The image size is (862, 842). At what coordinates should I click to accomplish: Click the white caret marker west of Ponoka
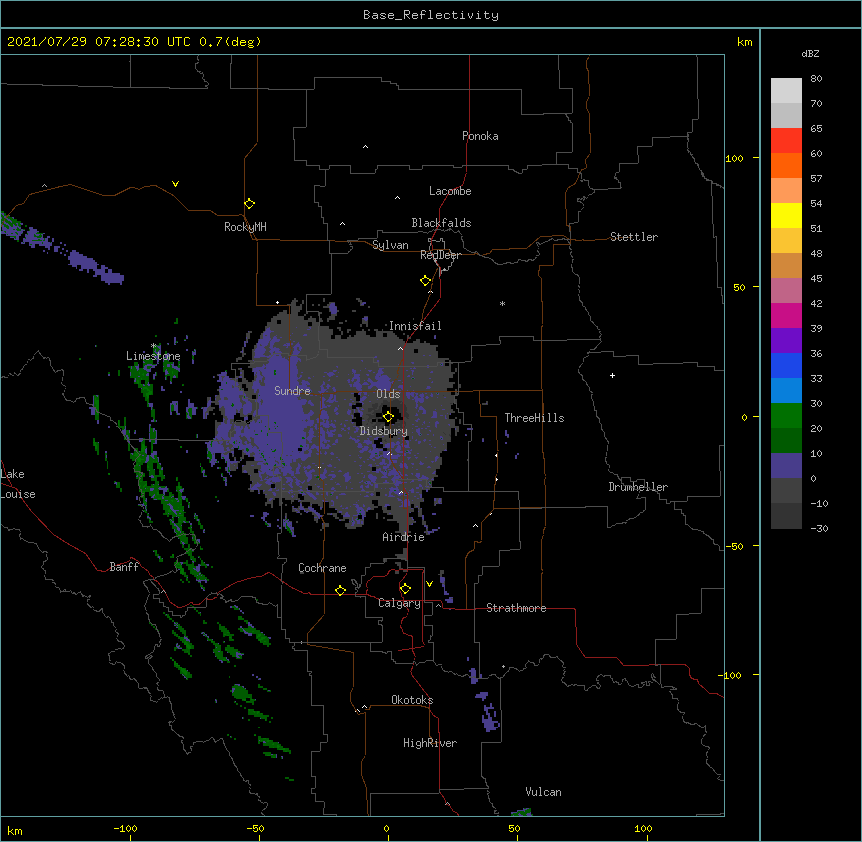(365, 147)
